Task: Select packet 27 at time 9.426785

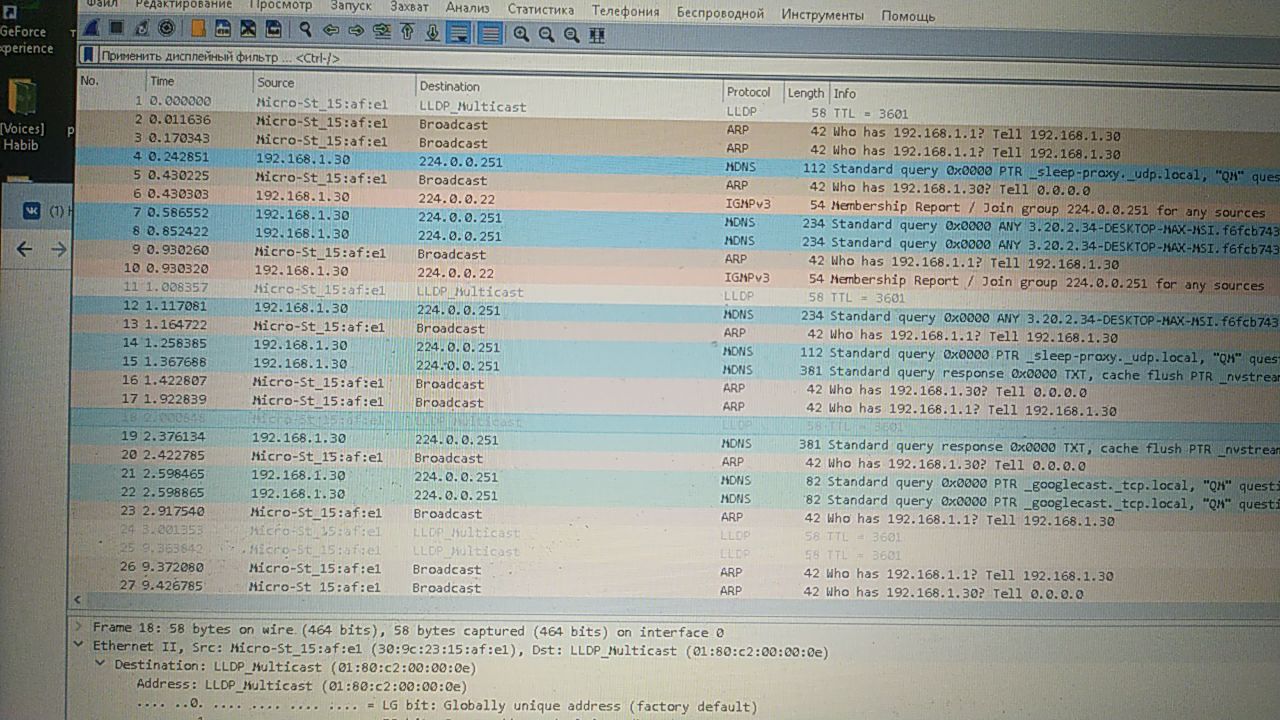Action: coord(678,589)
